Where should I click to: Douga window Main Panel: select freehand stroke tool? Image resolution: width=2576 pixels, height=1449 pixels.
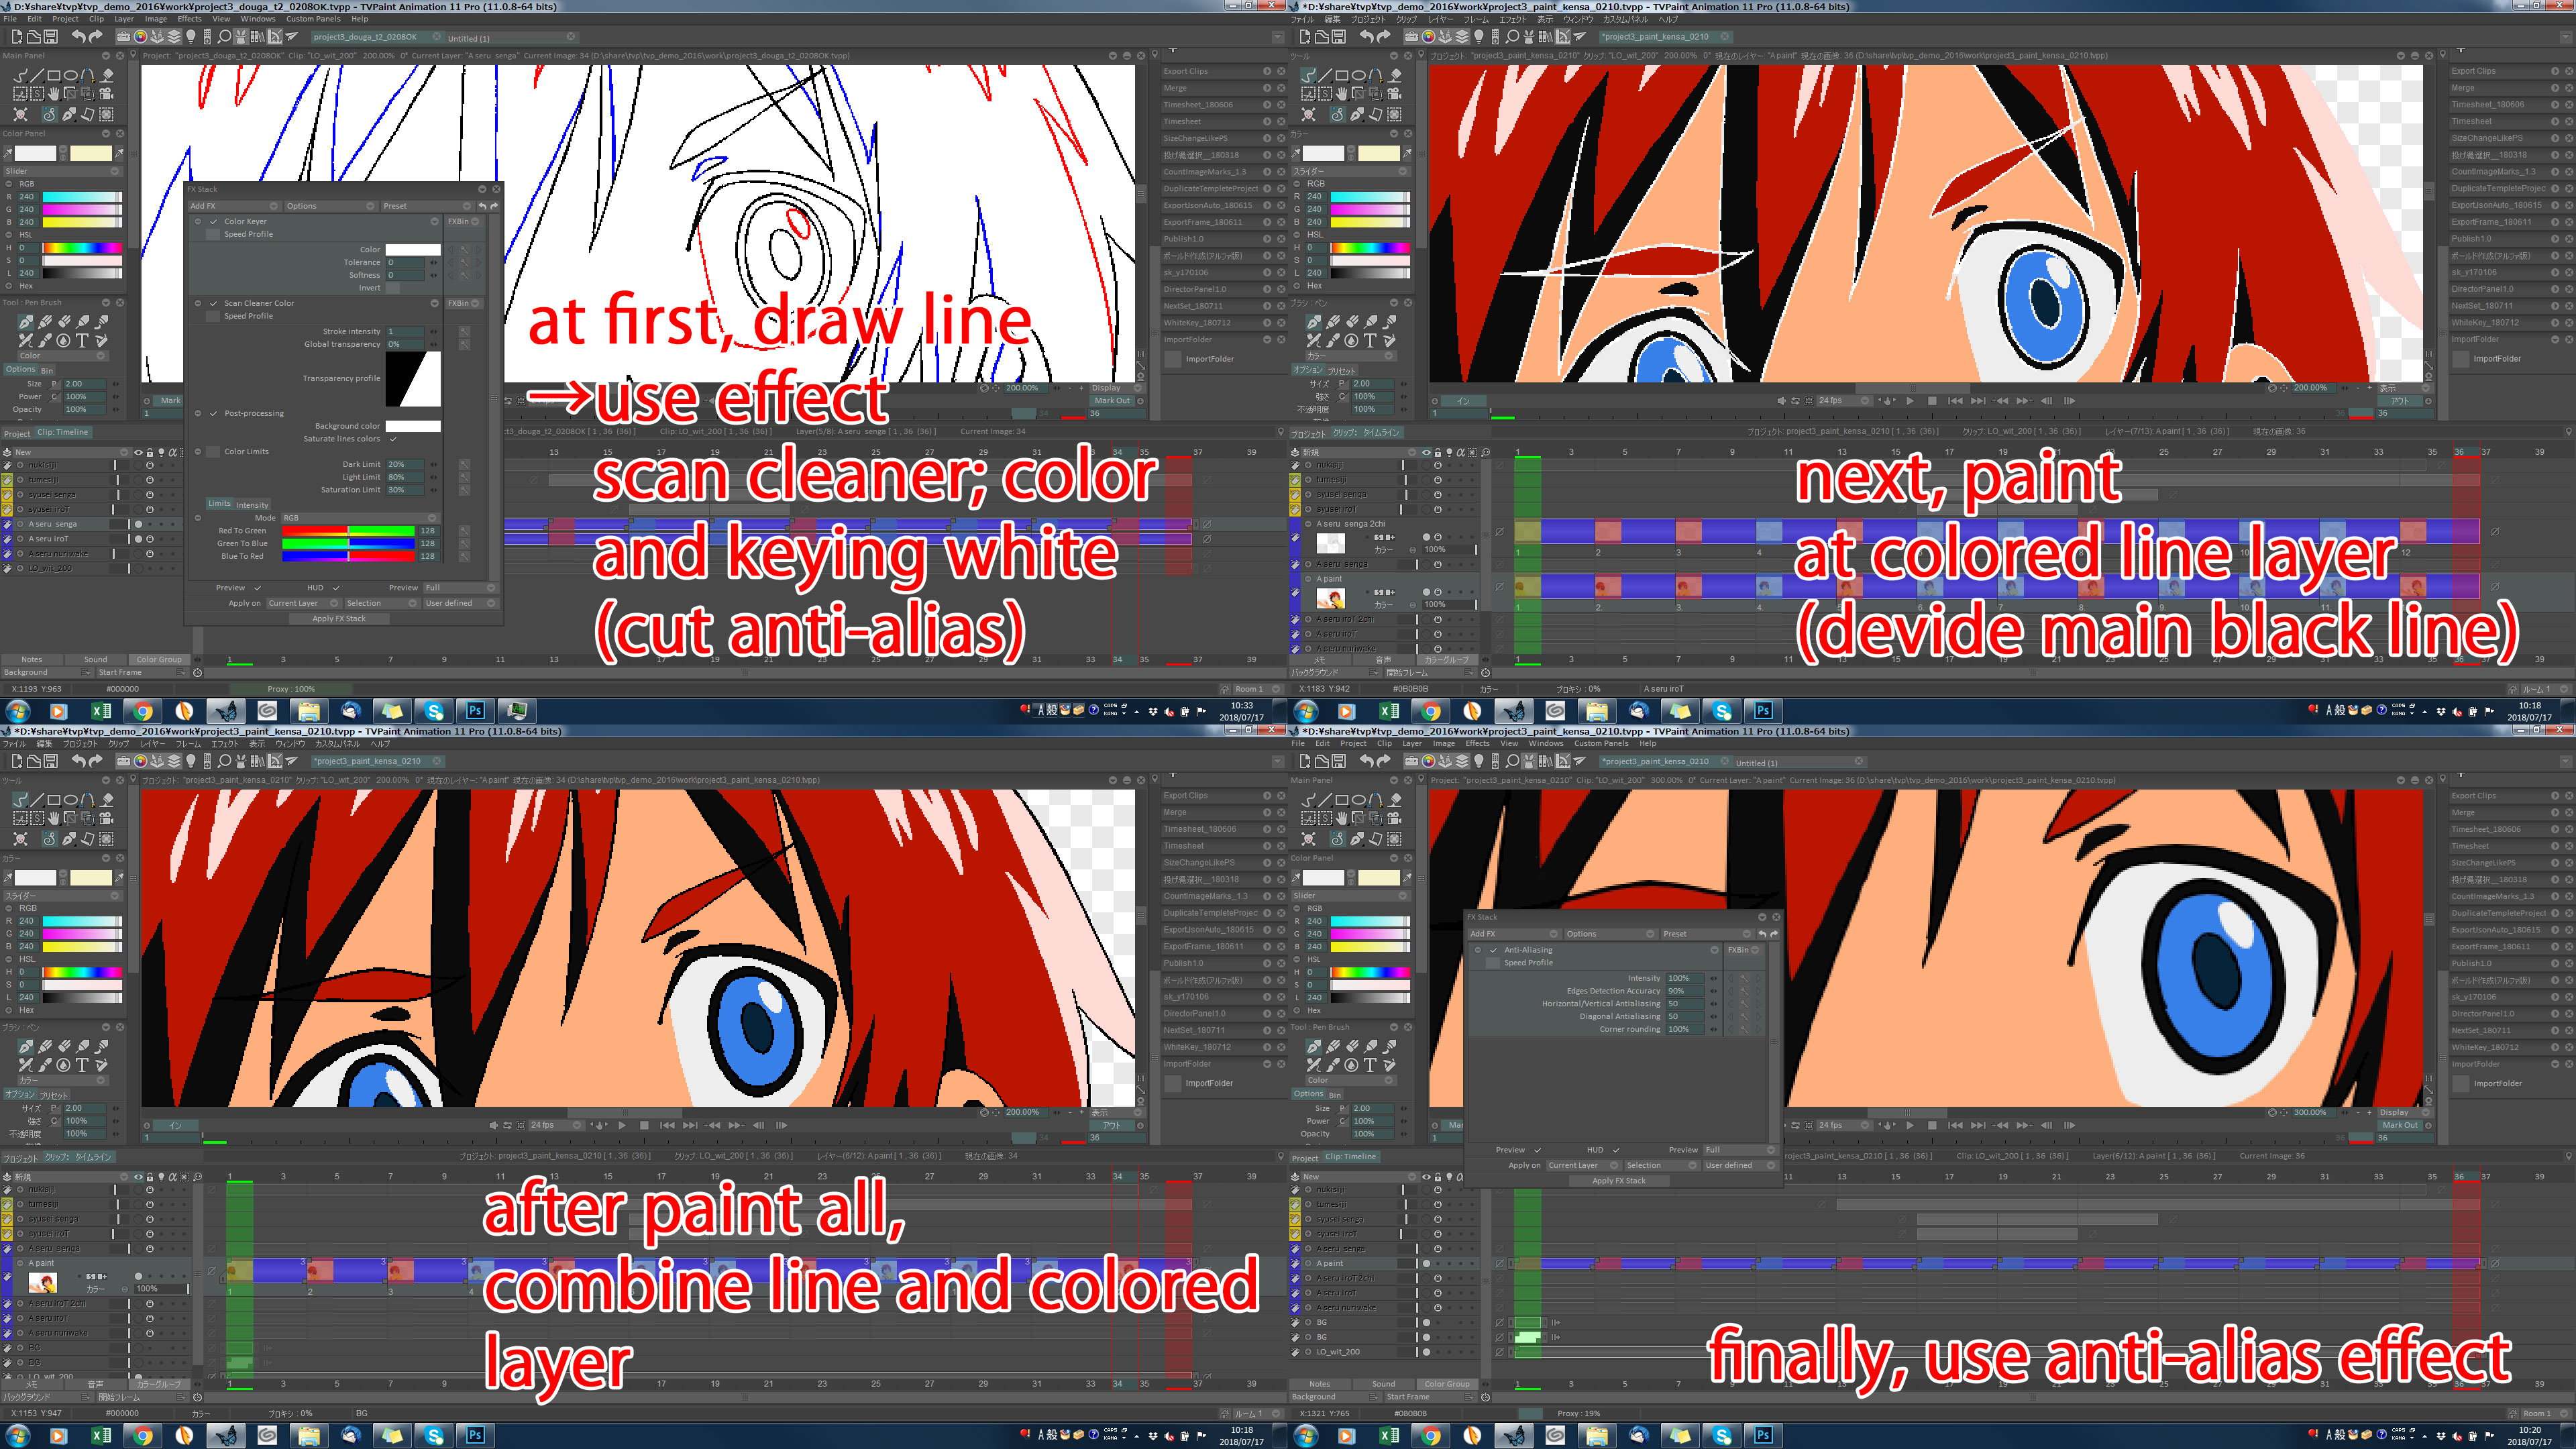point(20,75)
